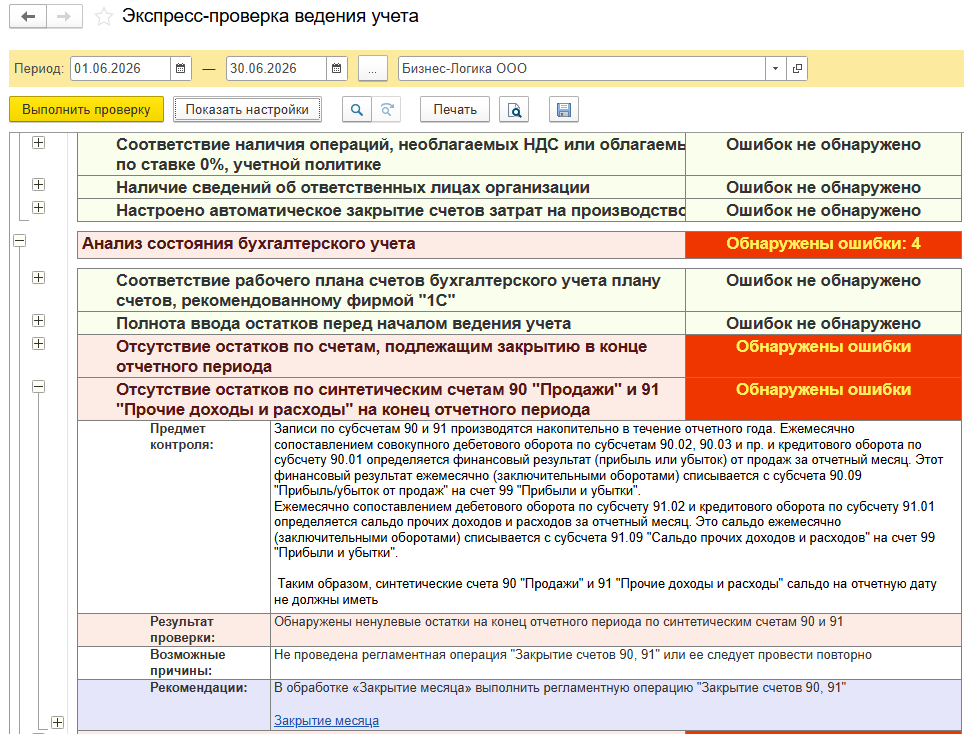Select the Возможные причины label

[188, 663]
